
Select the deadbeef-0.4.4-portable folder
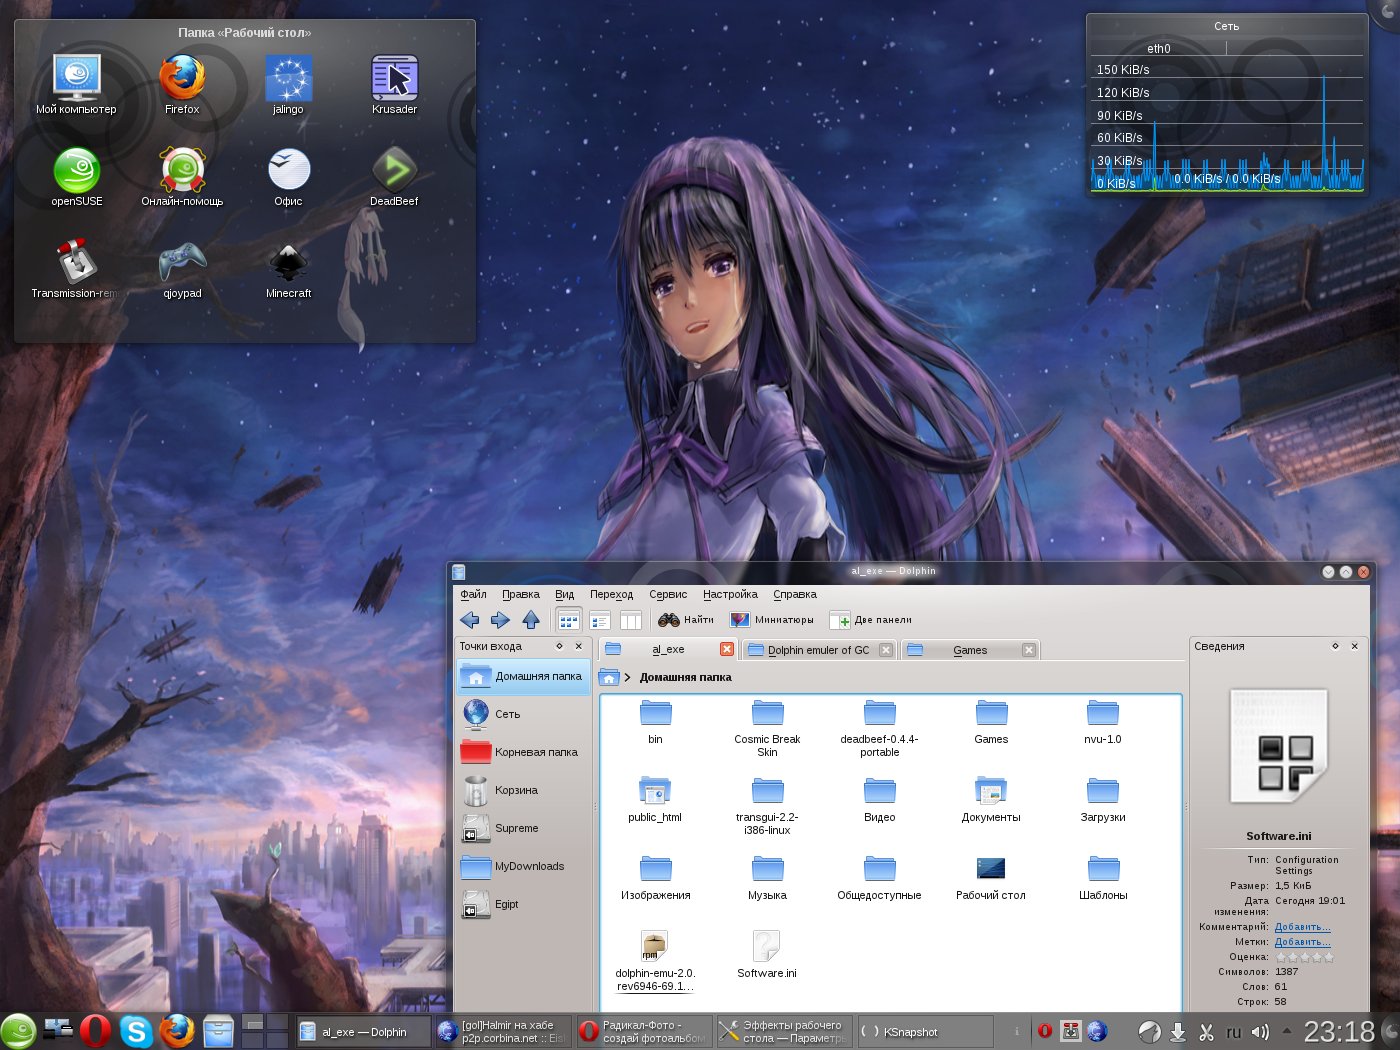879,728
